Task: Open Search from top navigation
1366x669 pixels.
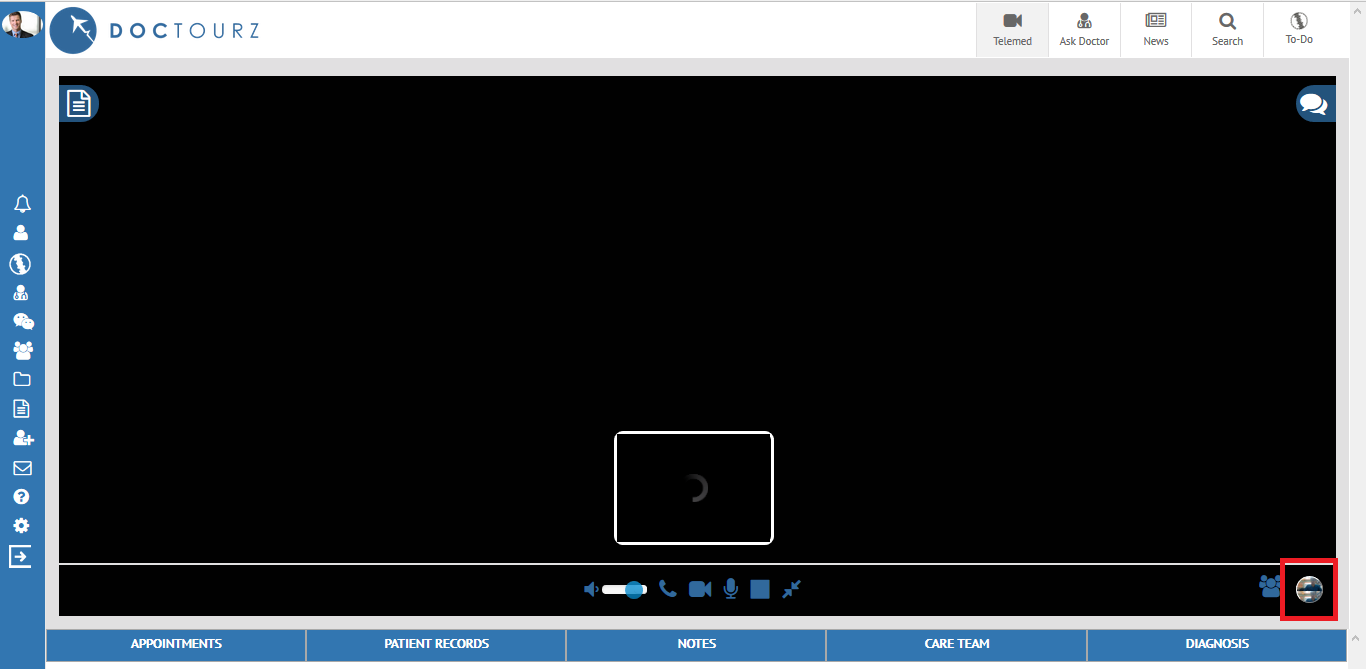Action: [1227, 30]
